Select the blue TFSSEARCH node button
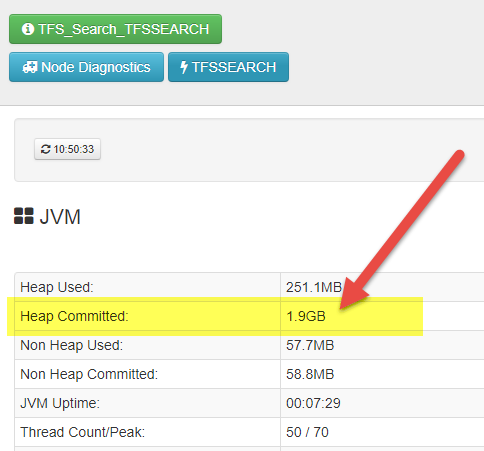This screenshot has width=484, height=451. pos(228,67)
